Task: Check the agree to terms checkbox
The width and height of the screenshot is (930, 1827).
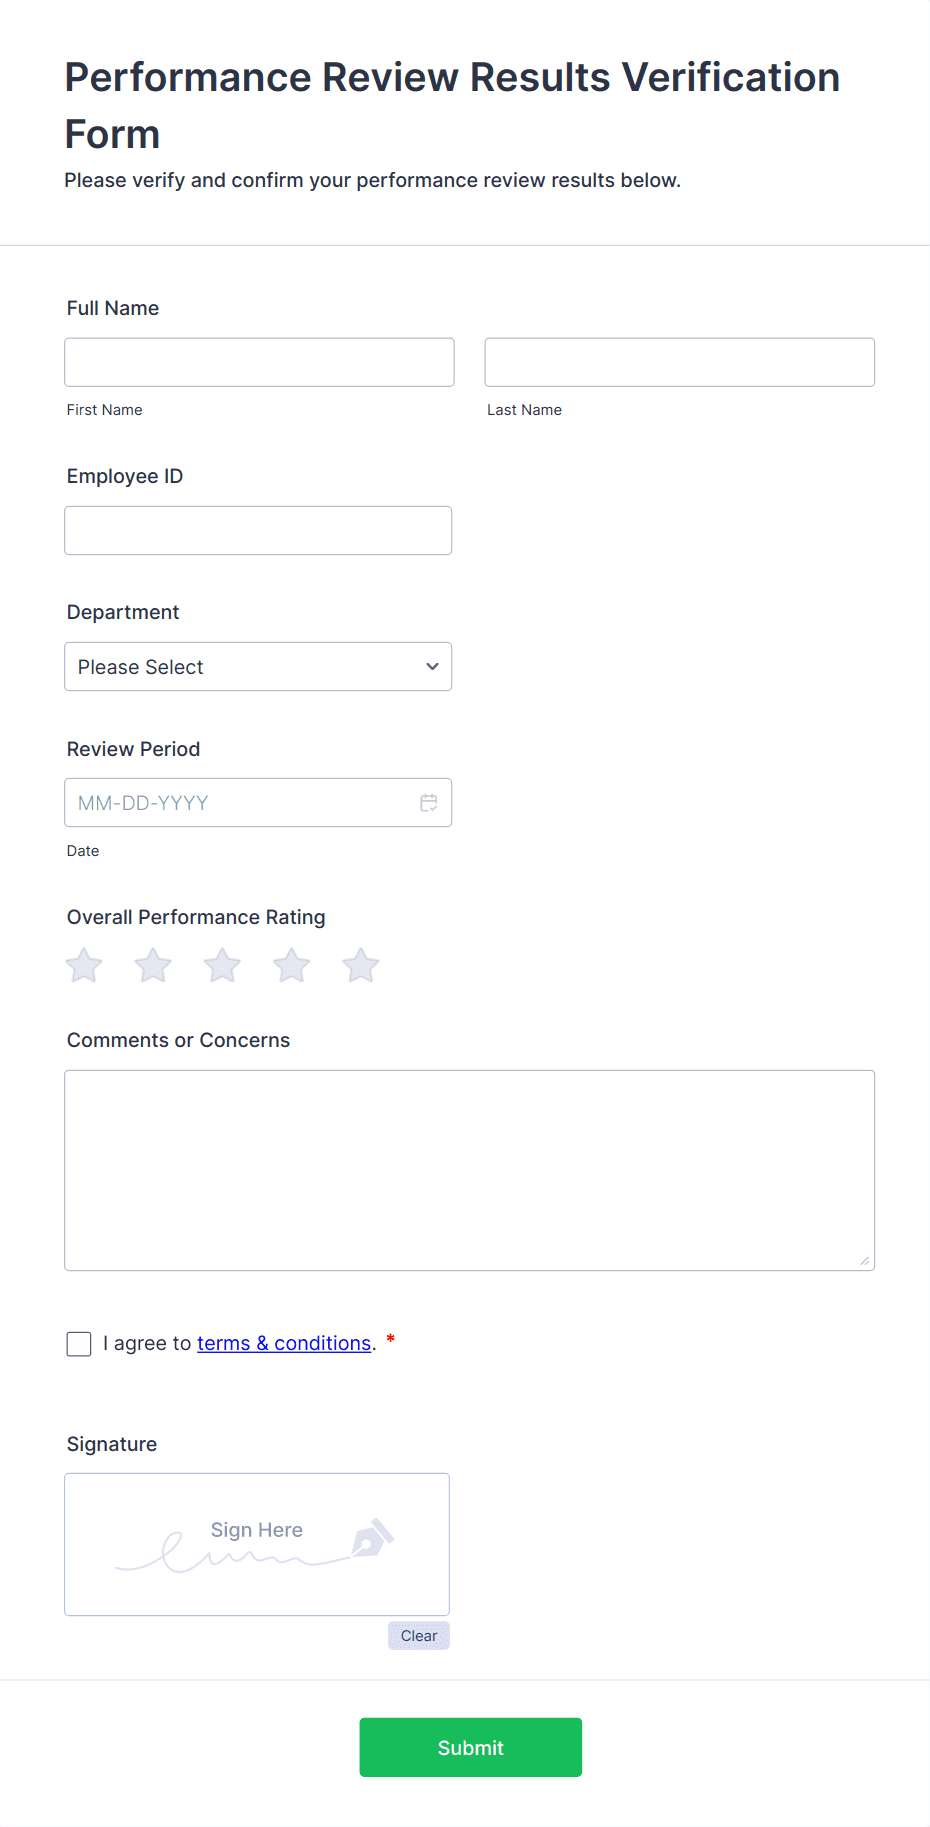Action: [x=79, y=1344]
